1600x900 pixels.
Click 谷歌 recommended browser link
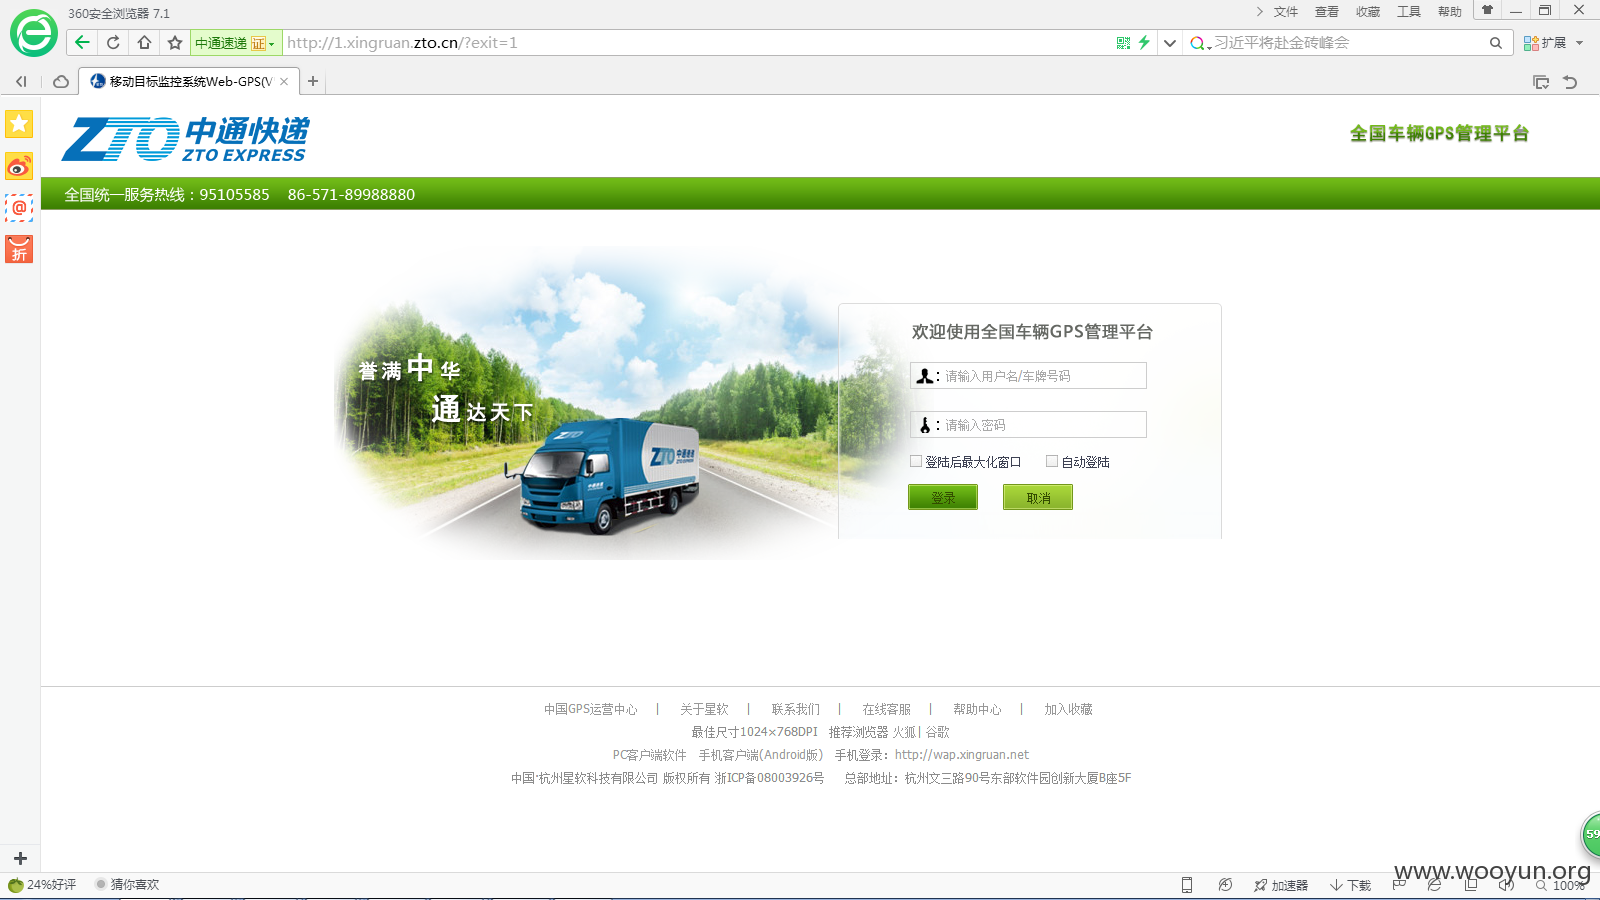click(938, 732)
